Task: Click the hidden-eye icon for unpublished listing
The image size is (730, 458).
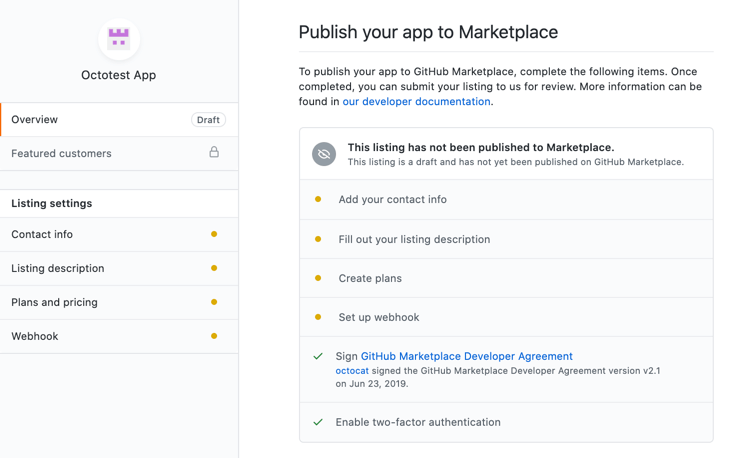Action: [324, 154]
